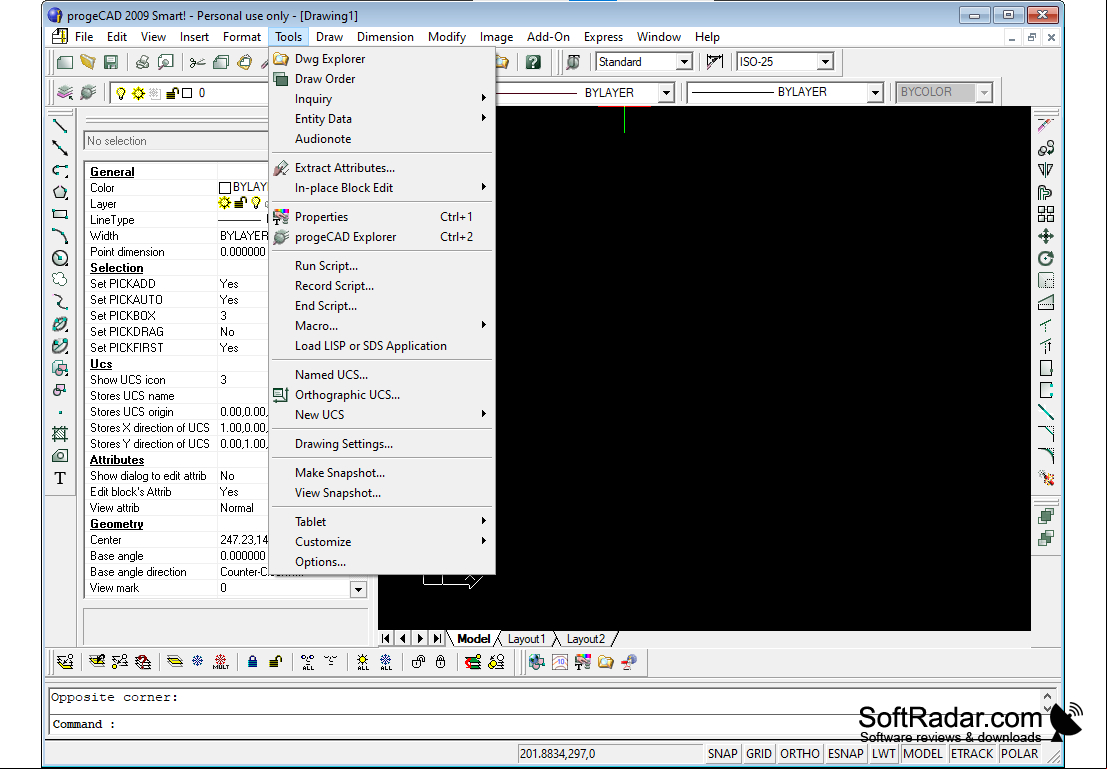Toggle layer on/off lightbulb in layer control
The width and height of the screenshot is (1107, 769).
tap(121, 93)
